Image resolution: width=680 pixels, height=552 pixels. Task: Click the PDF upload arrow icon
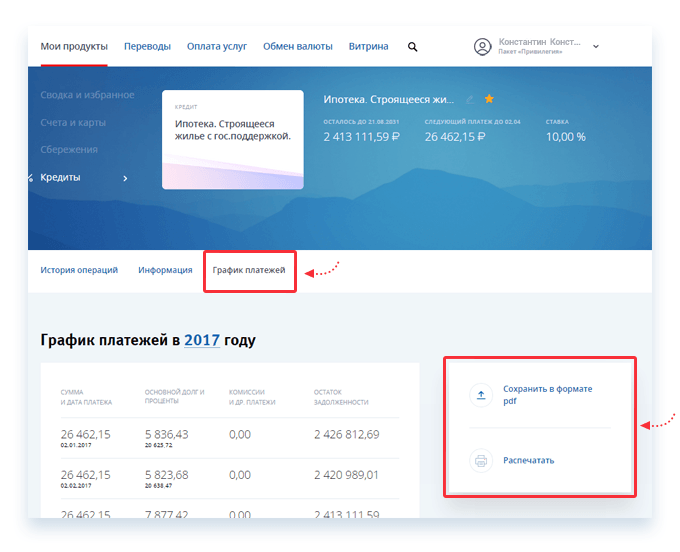click(481, 395)
